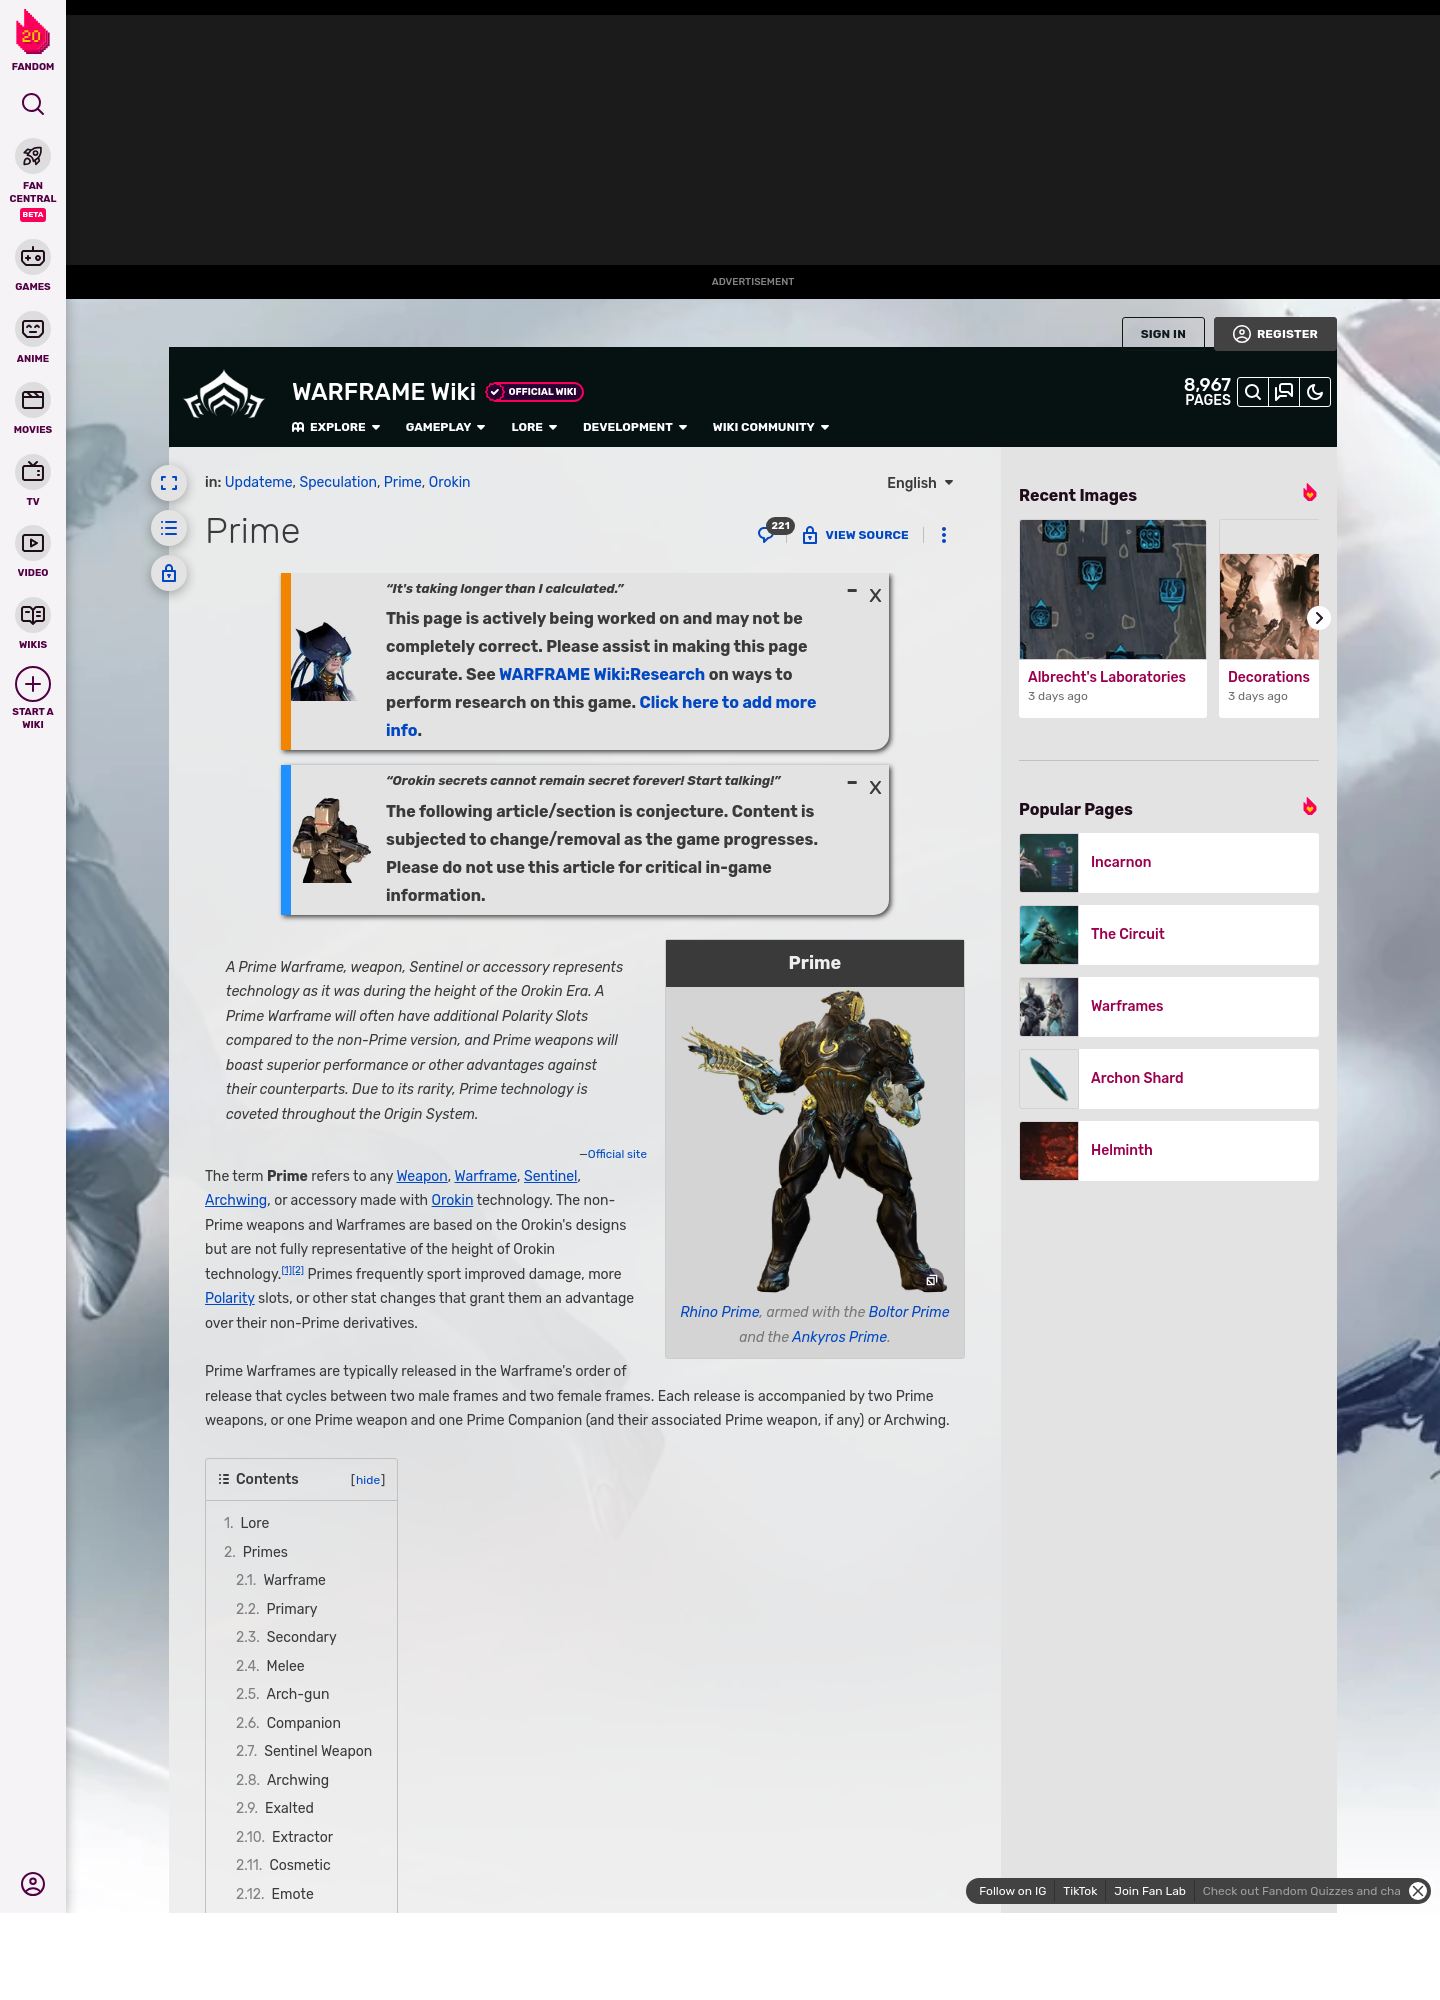Follow the WARFRAME Wiki:Research link
This screenshot has width=1440, height=2000.
(602, 674)
